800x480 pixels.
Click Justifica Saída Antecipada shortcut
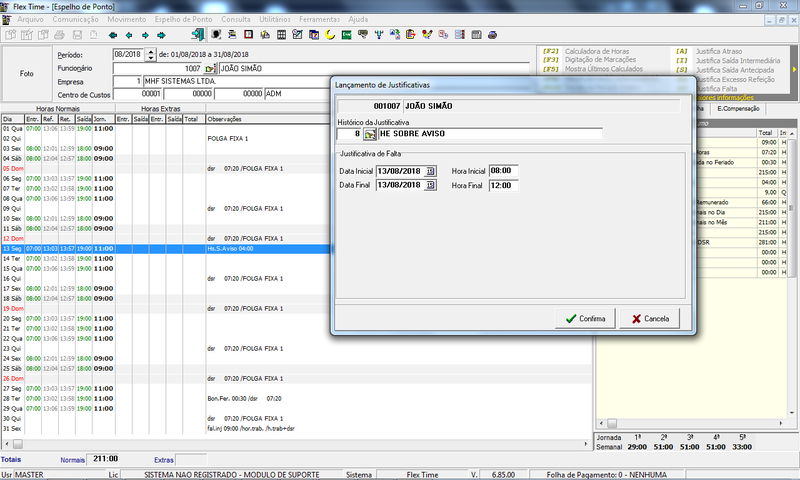pos(735,70)
